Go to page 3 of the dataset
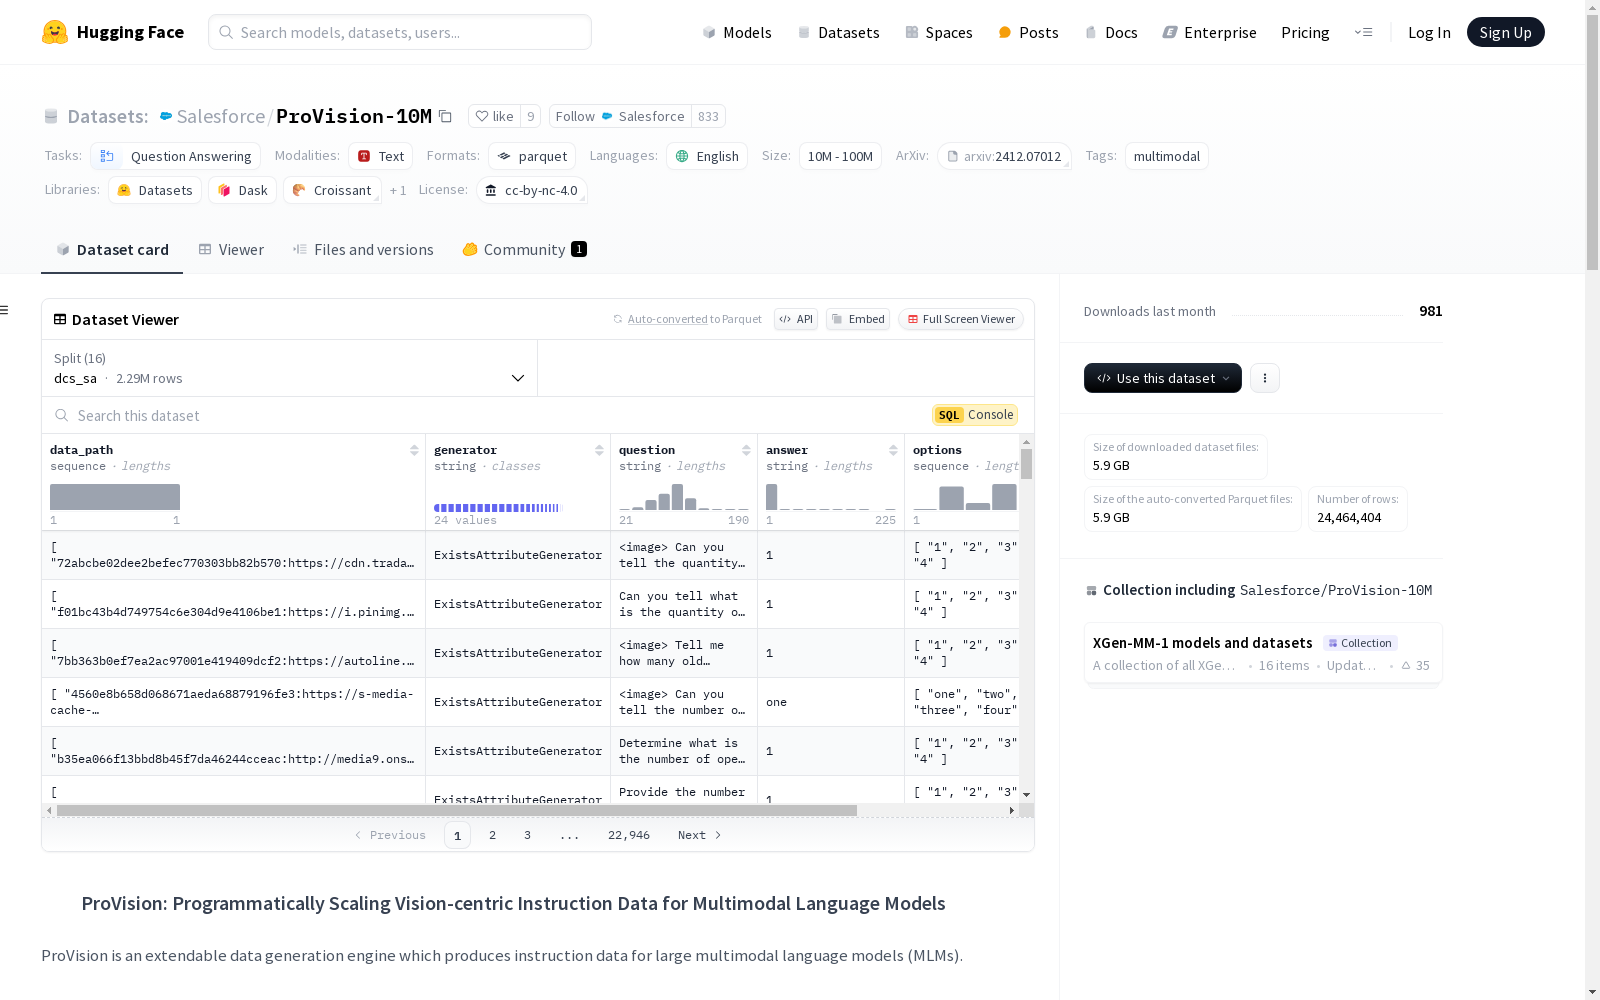The image size is (1600, 1000). 527,835
